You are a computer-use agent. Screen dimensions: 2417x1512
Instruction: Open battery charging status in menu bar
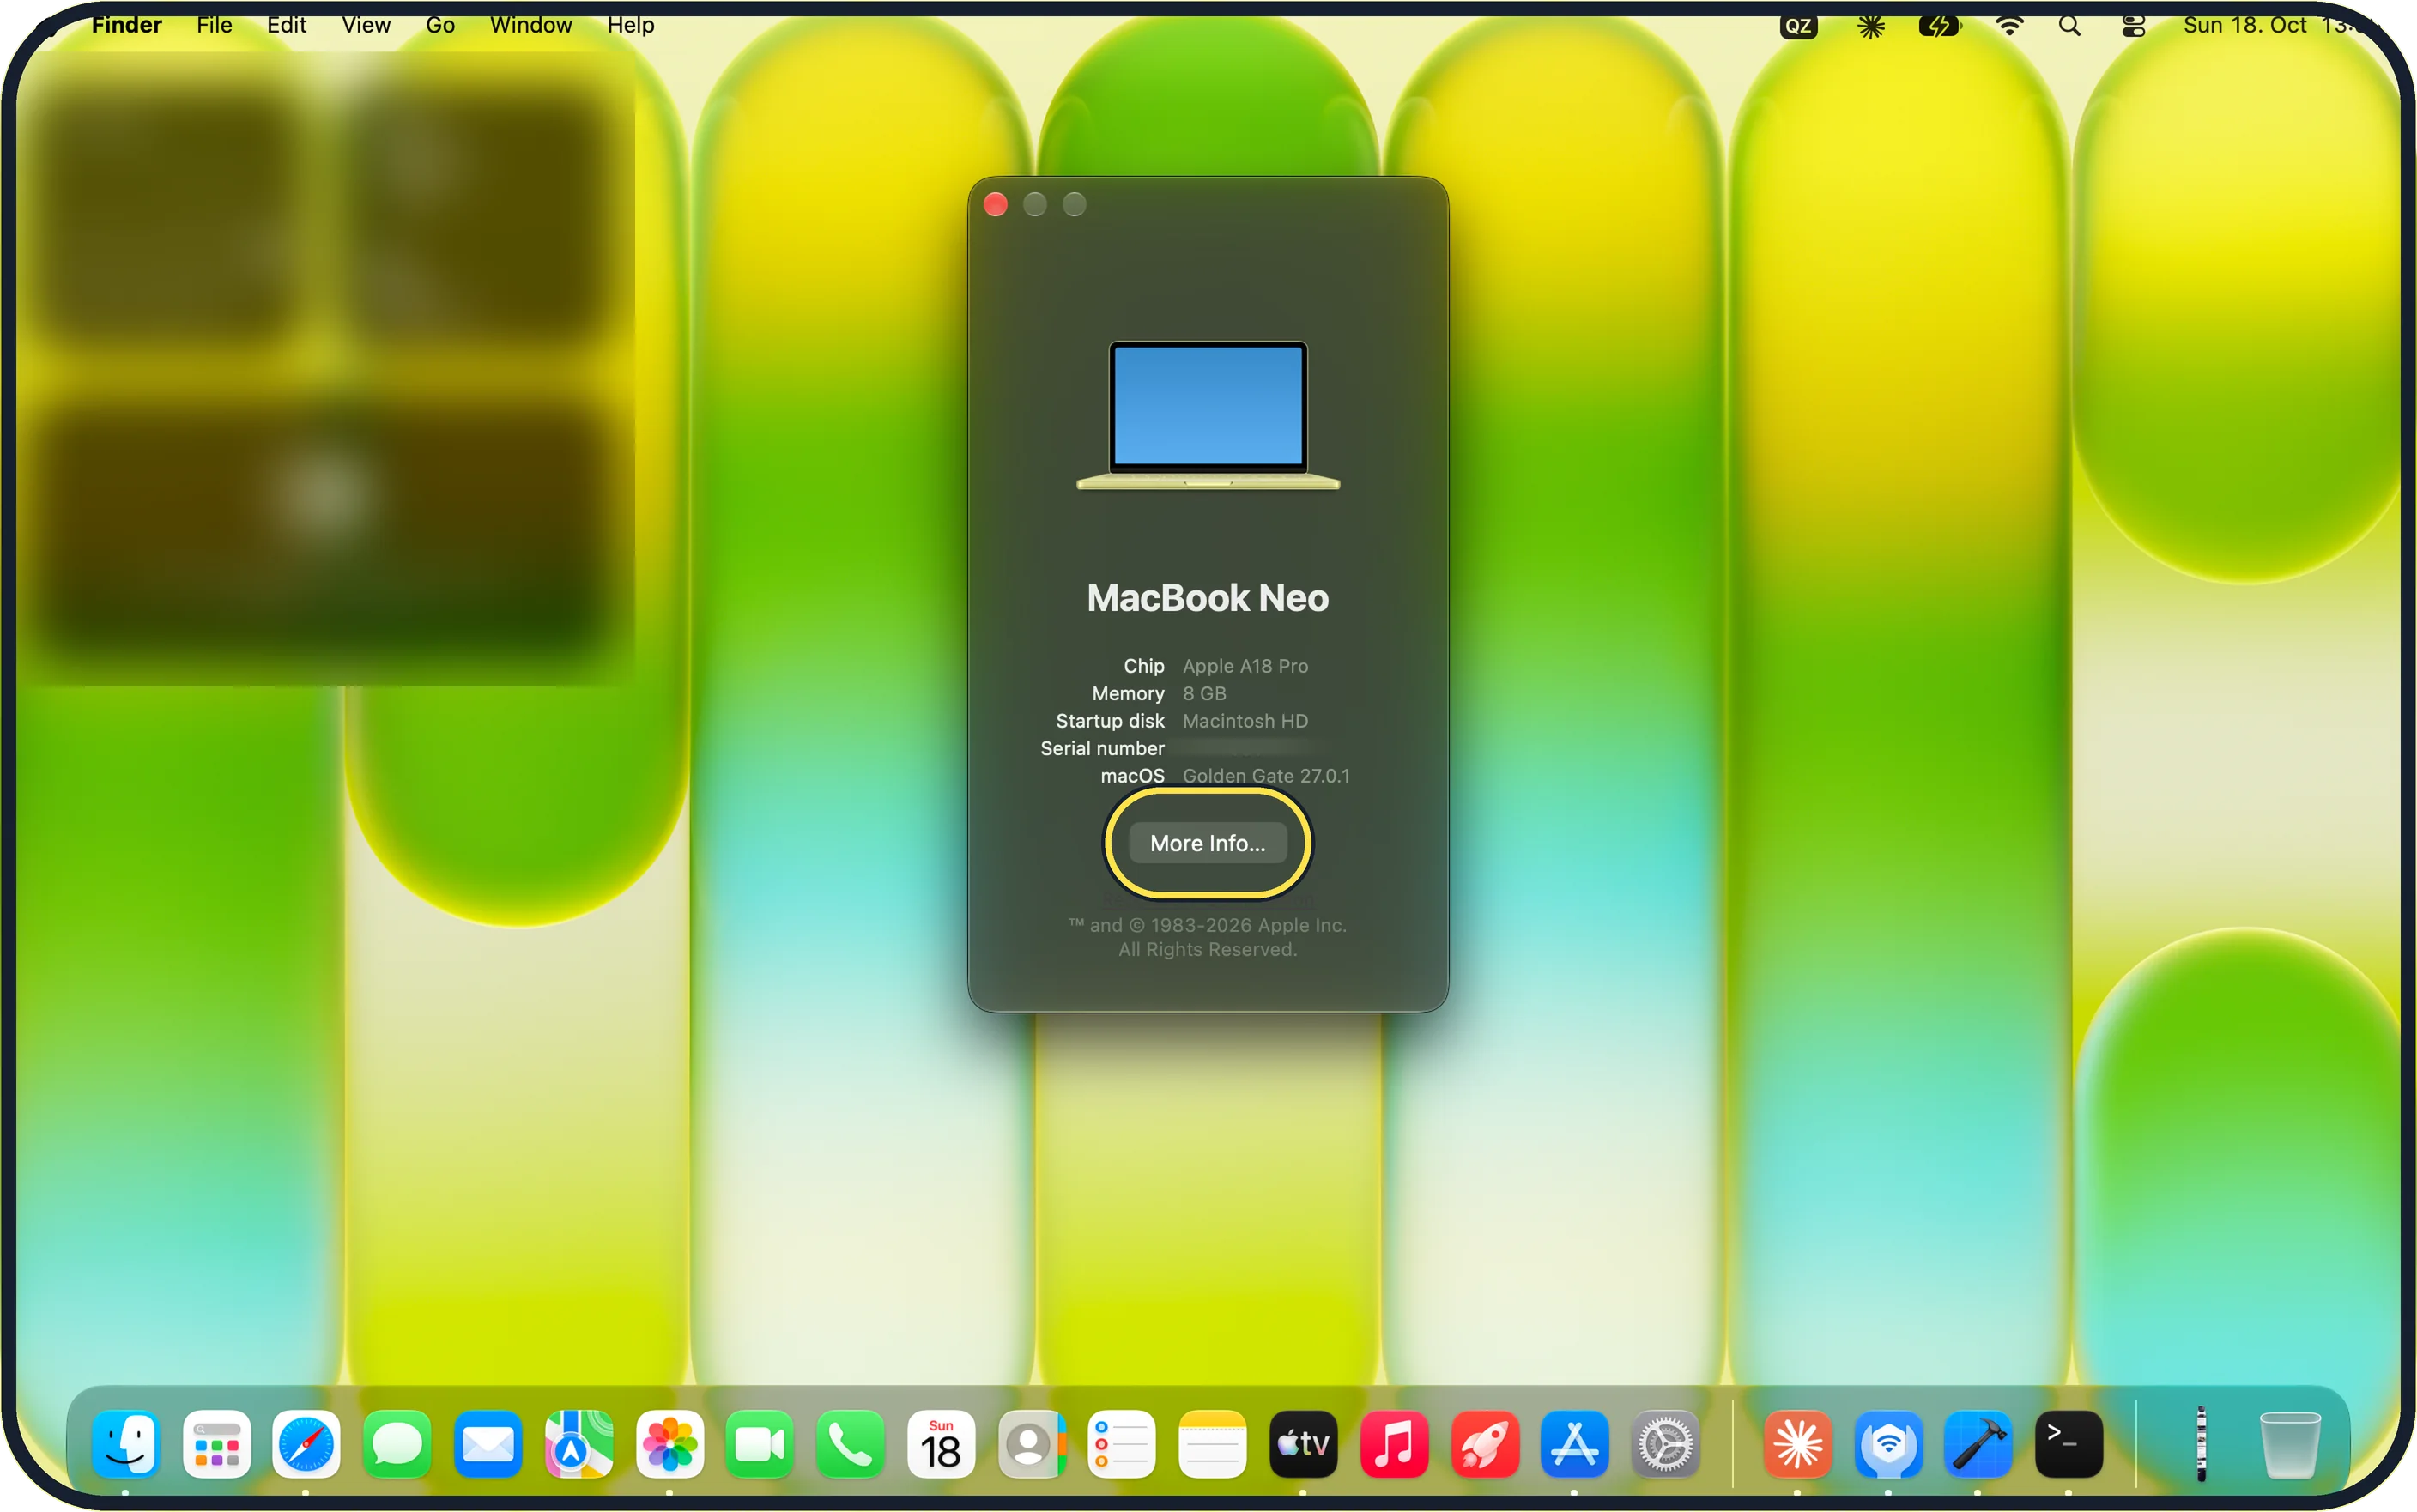(1940, 26)
